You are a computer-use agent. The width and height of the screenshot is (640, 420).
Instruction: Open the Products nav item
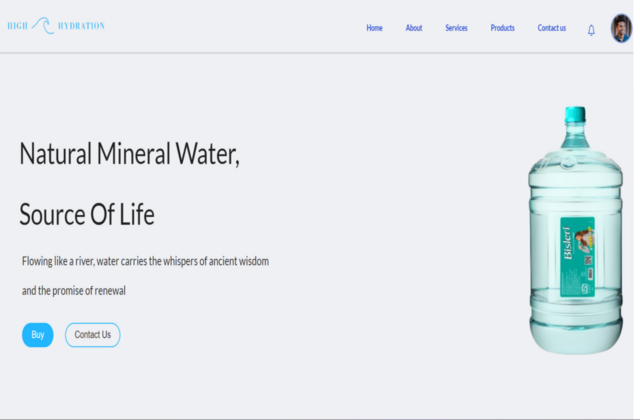502,28
